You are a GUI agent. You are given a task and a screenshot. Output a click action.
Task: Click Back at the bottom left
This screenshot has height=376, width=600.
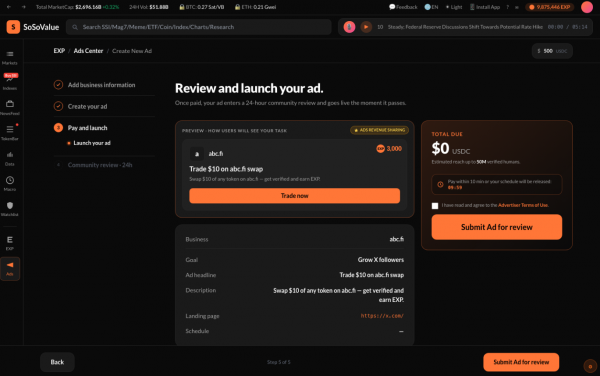(57, 362)
